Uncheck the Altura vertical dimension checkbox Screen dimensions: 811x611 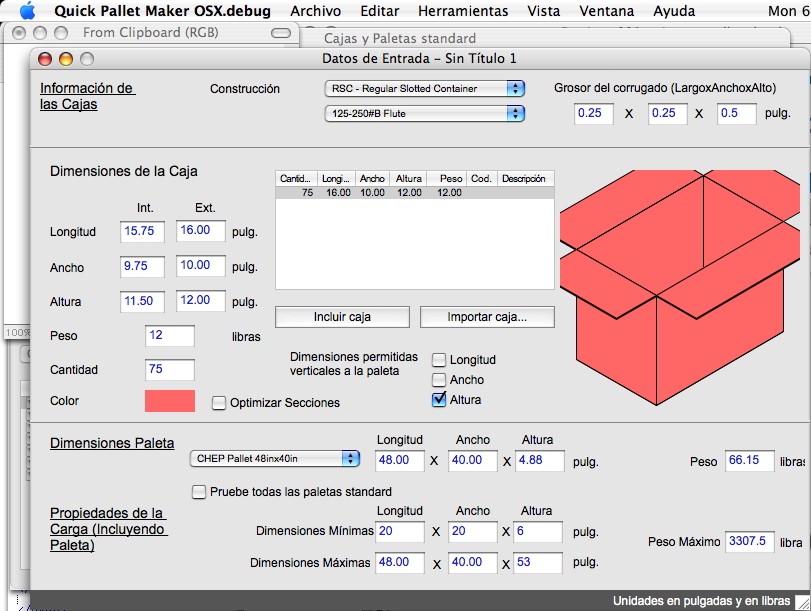tap(439, 399)
